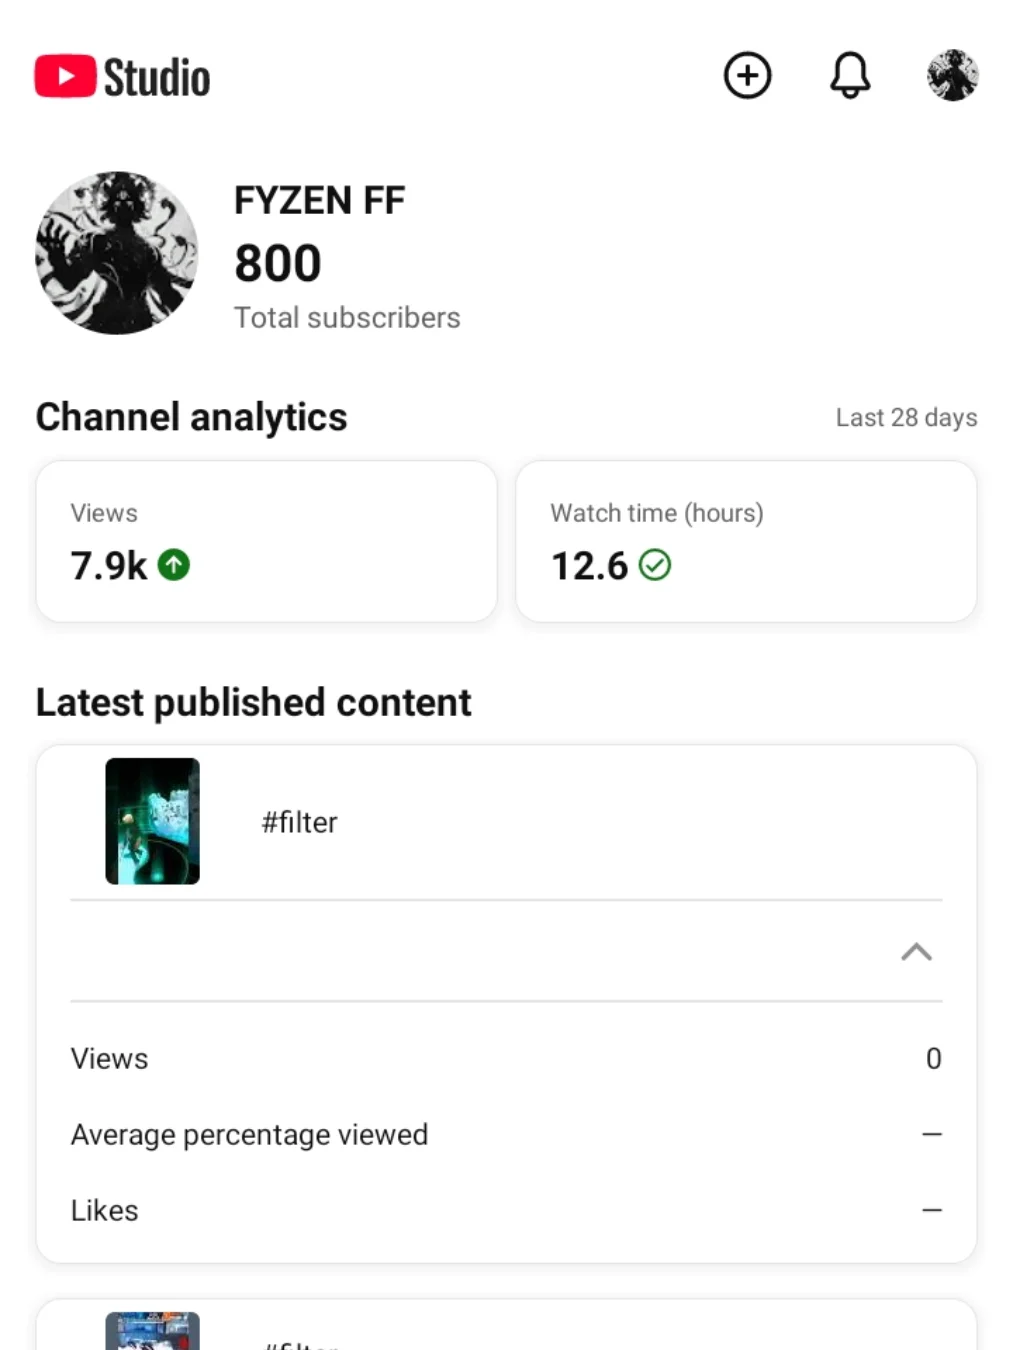Tap the Create plus icon
1013x1350 pixels.
pyautogui.click(x=747, y=76)
